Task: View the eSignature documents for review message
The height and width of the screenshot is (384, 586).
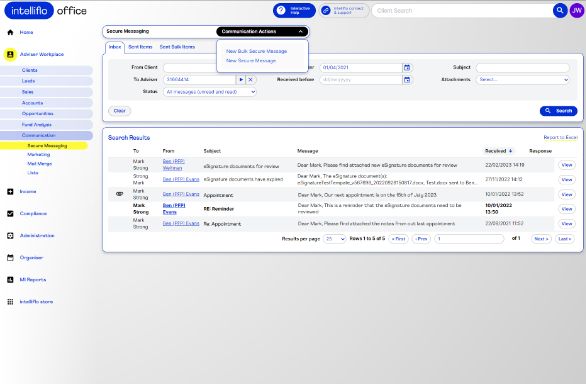Action: coord(567,165)
